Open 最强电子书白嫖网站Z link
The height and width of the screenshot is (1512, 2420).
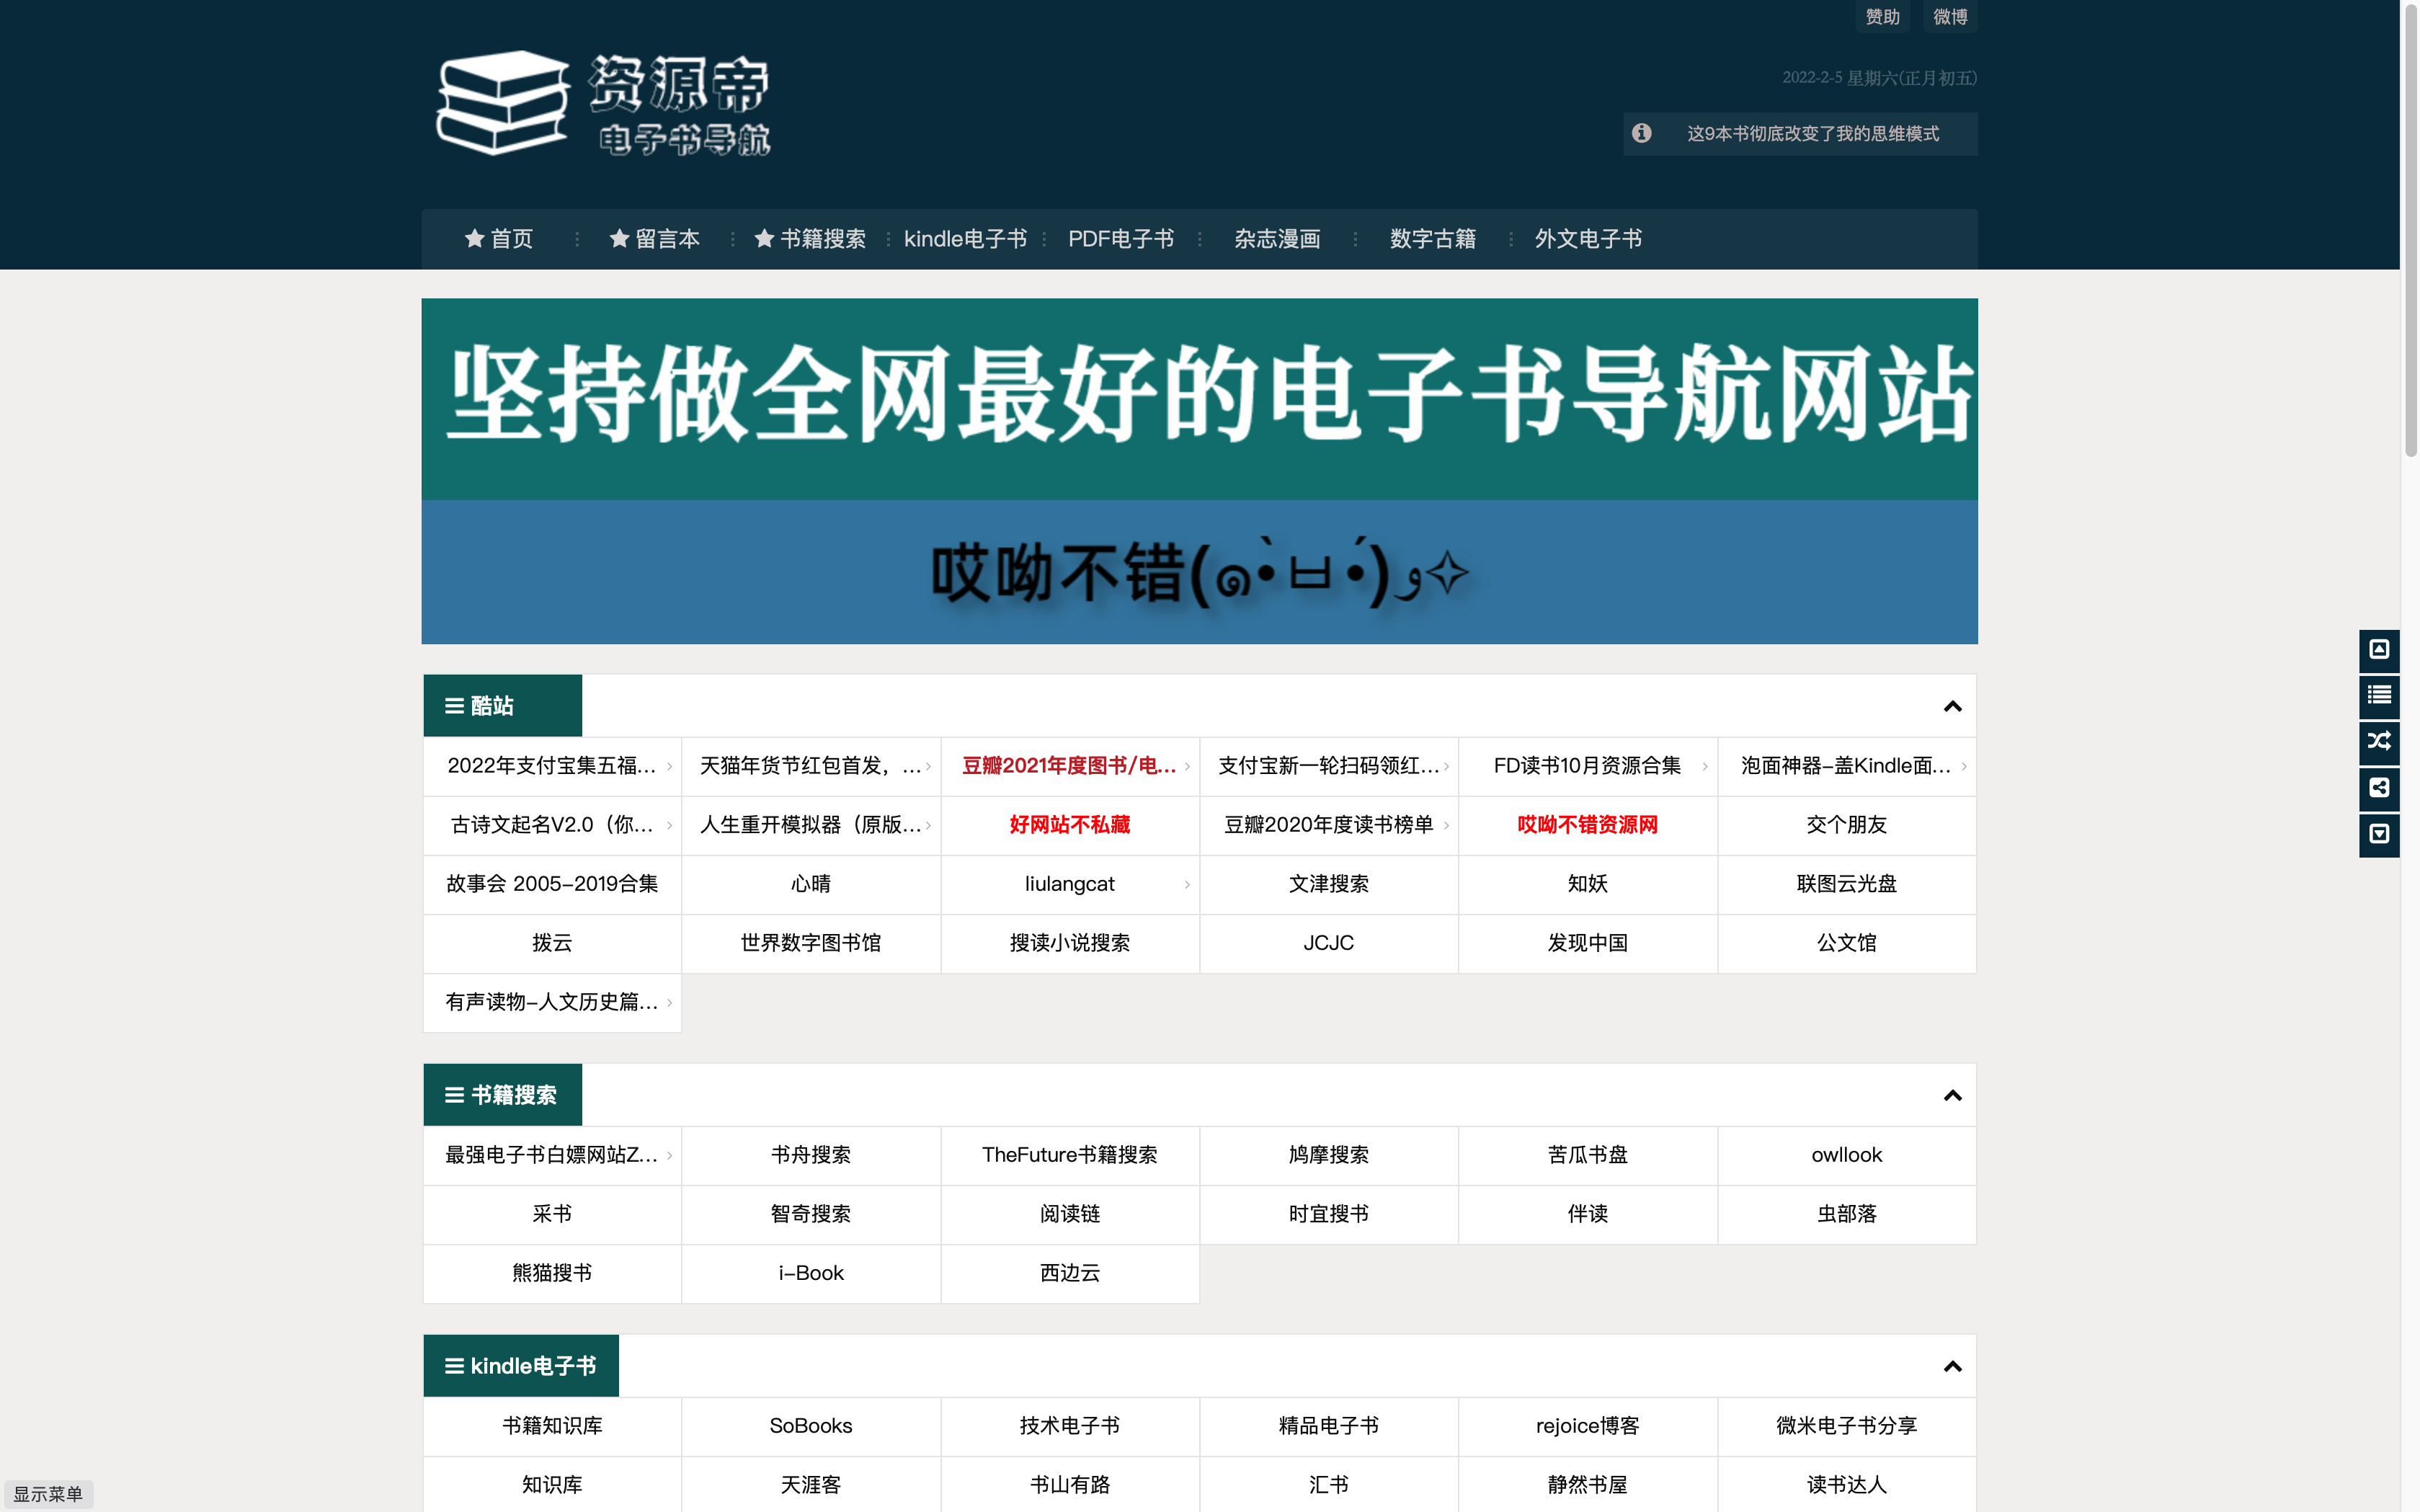(551, 1155)
